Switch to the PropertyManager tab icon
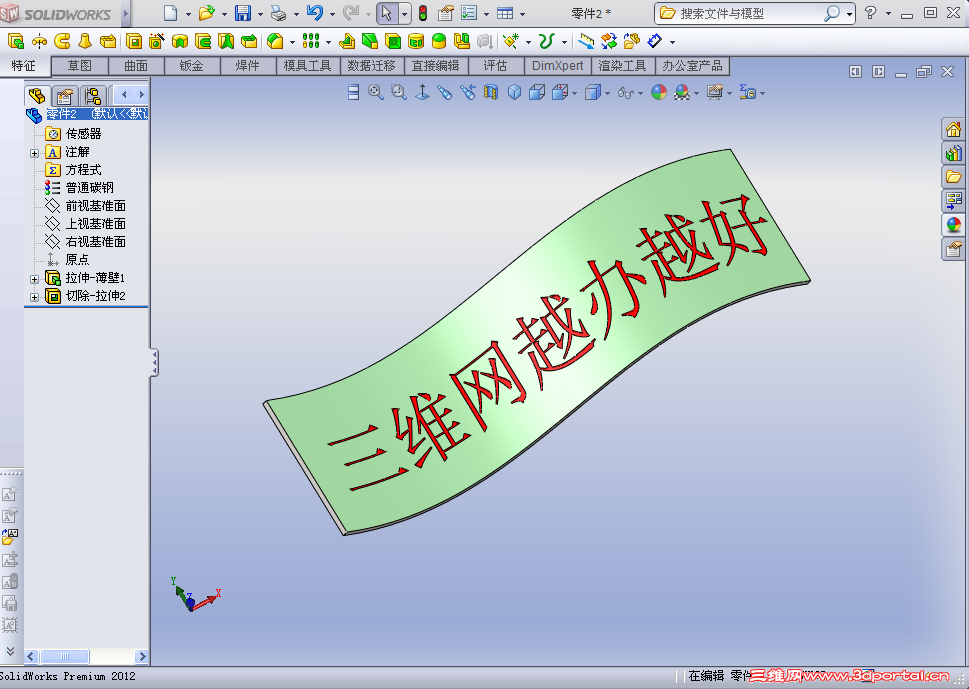Viewport: 969px width, 689px height. (x=65, y=96)
